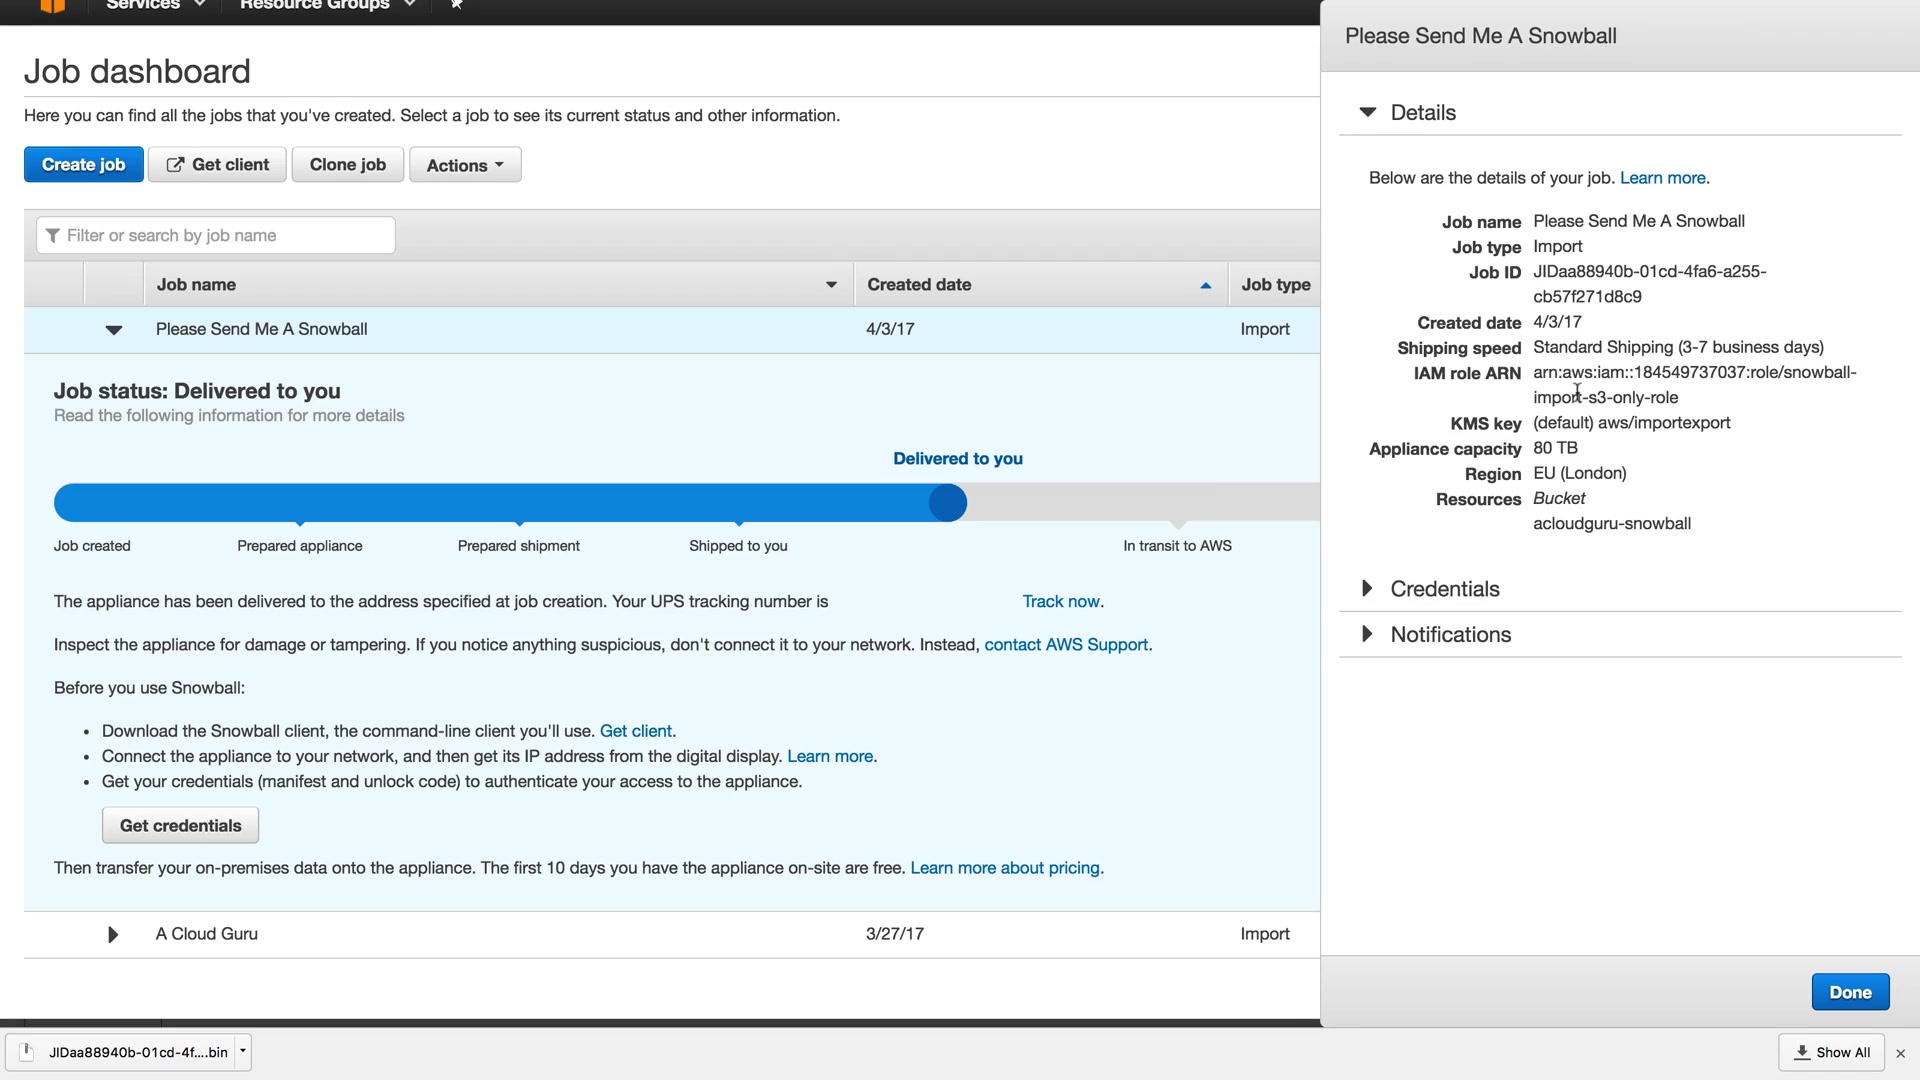The height and width of the screenshot is (1080, 1920).
Task: Click the filter funnel icon in search box
Action: click(x=53, y=236)
